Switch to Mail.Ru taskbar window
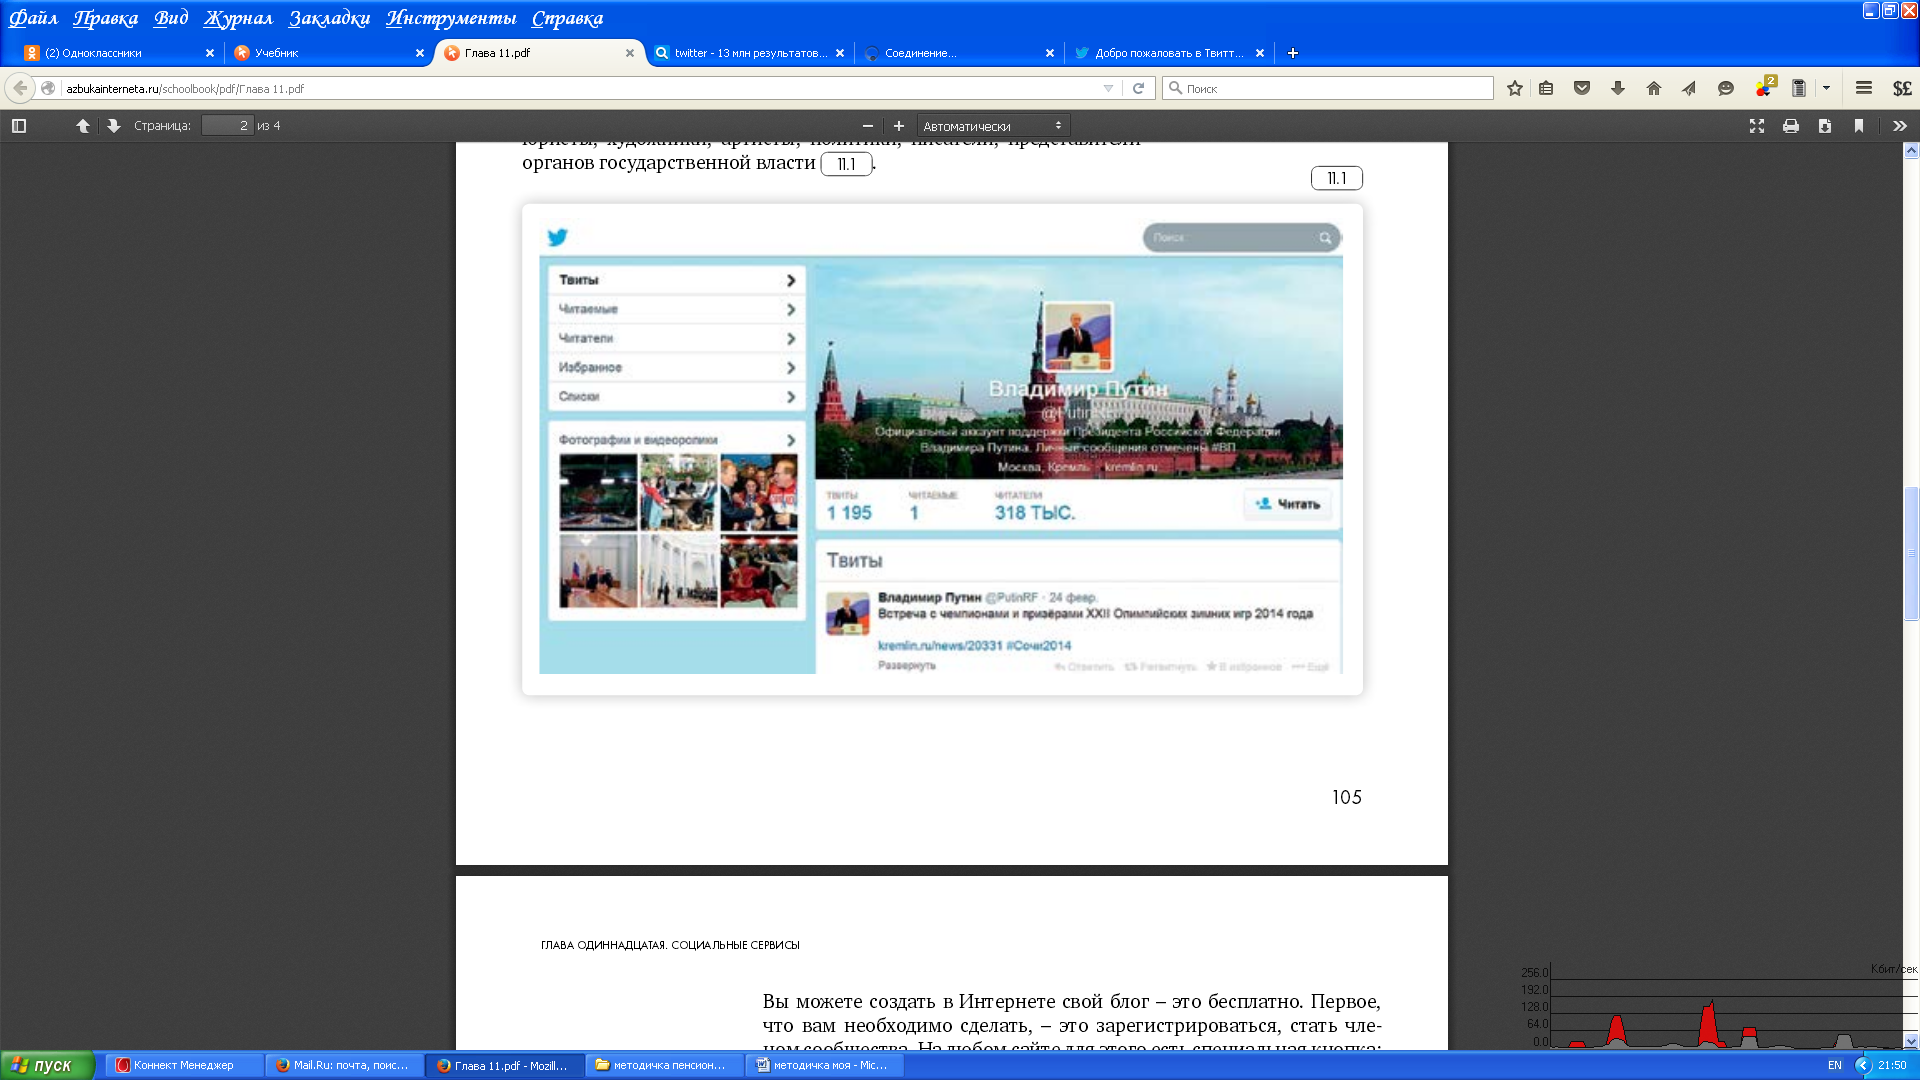This screenshot has height=1080, width=1920. (344, 1065)
